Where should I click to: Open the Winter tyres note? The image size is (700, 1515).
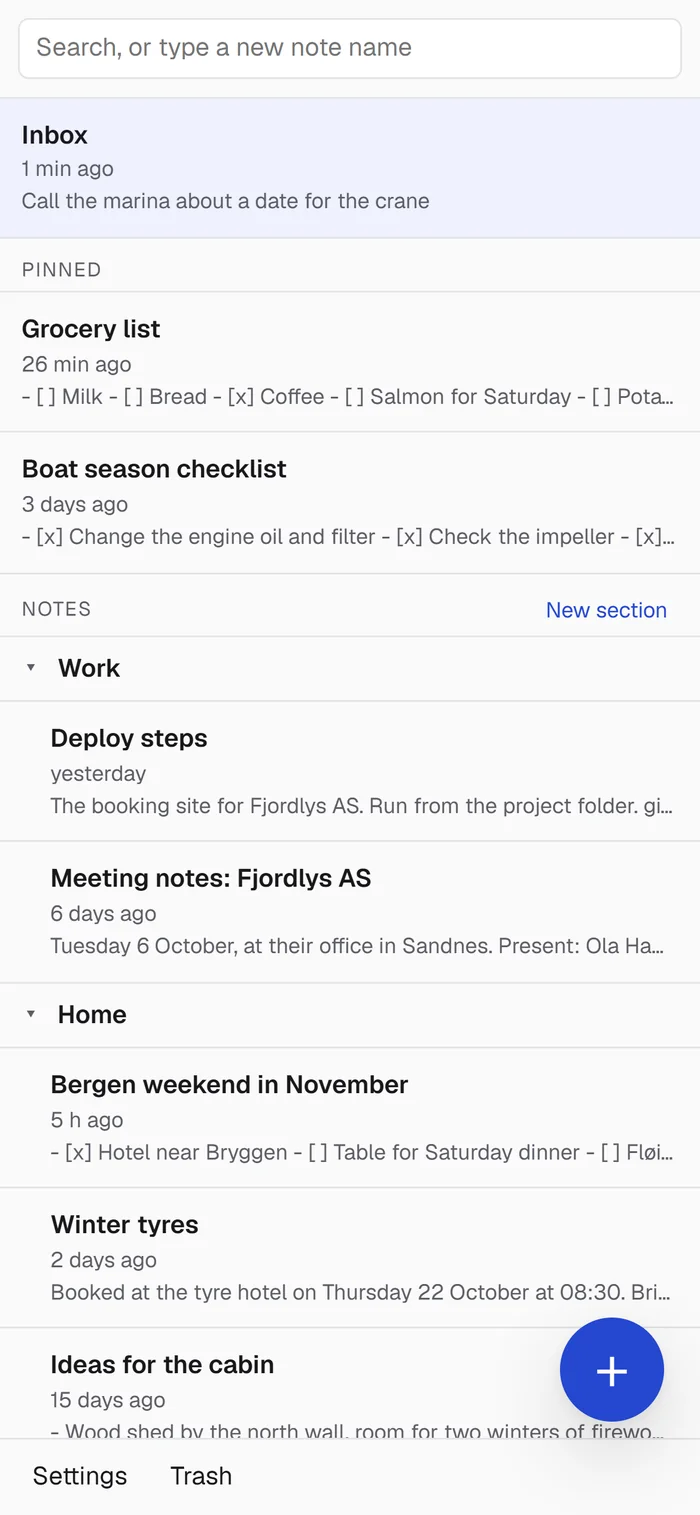[x=350, y=1258]
